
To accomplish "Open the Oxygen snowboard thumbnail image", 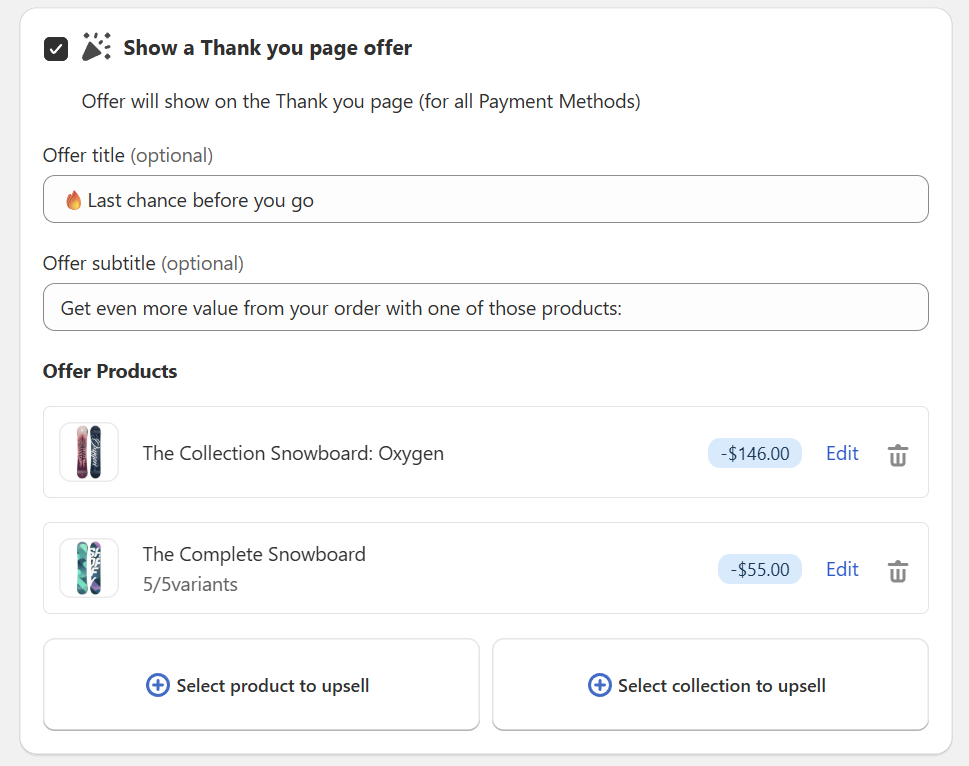I will click(x=89, y=452).
